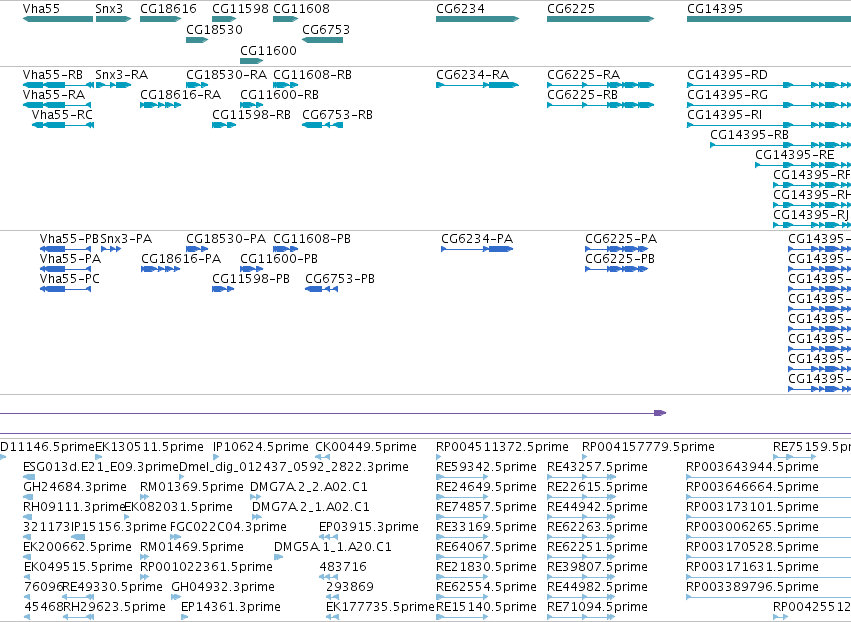This screenshot has height=622, width=851.
Task: Select the CK00449.5prime EST label
Action: [366, 447]
